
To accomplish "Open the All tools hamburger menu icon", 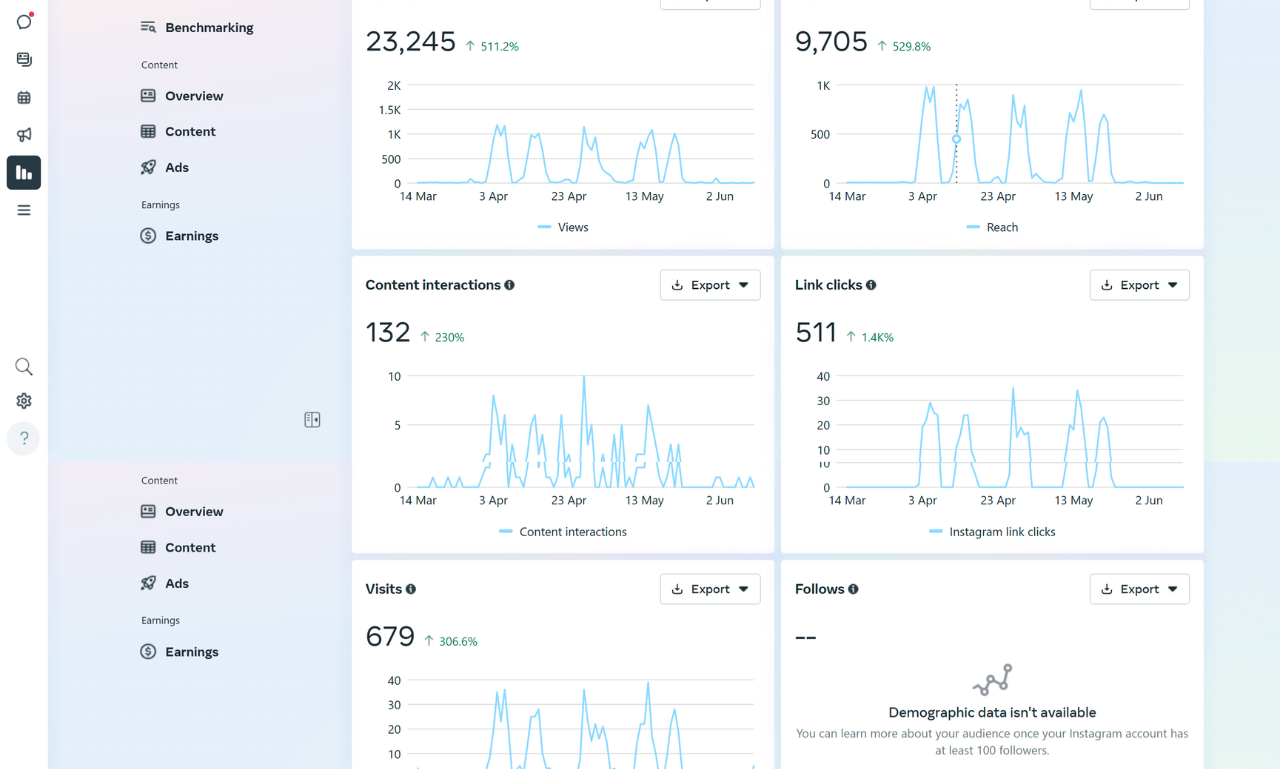I will [x=24, y=210].
